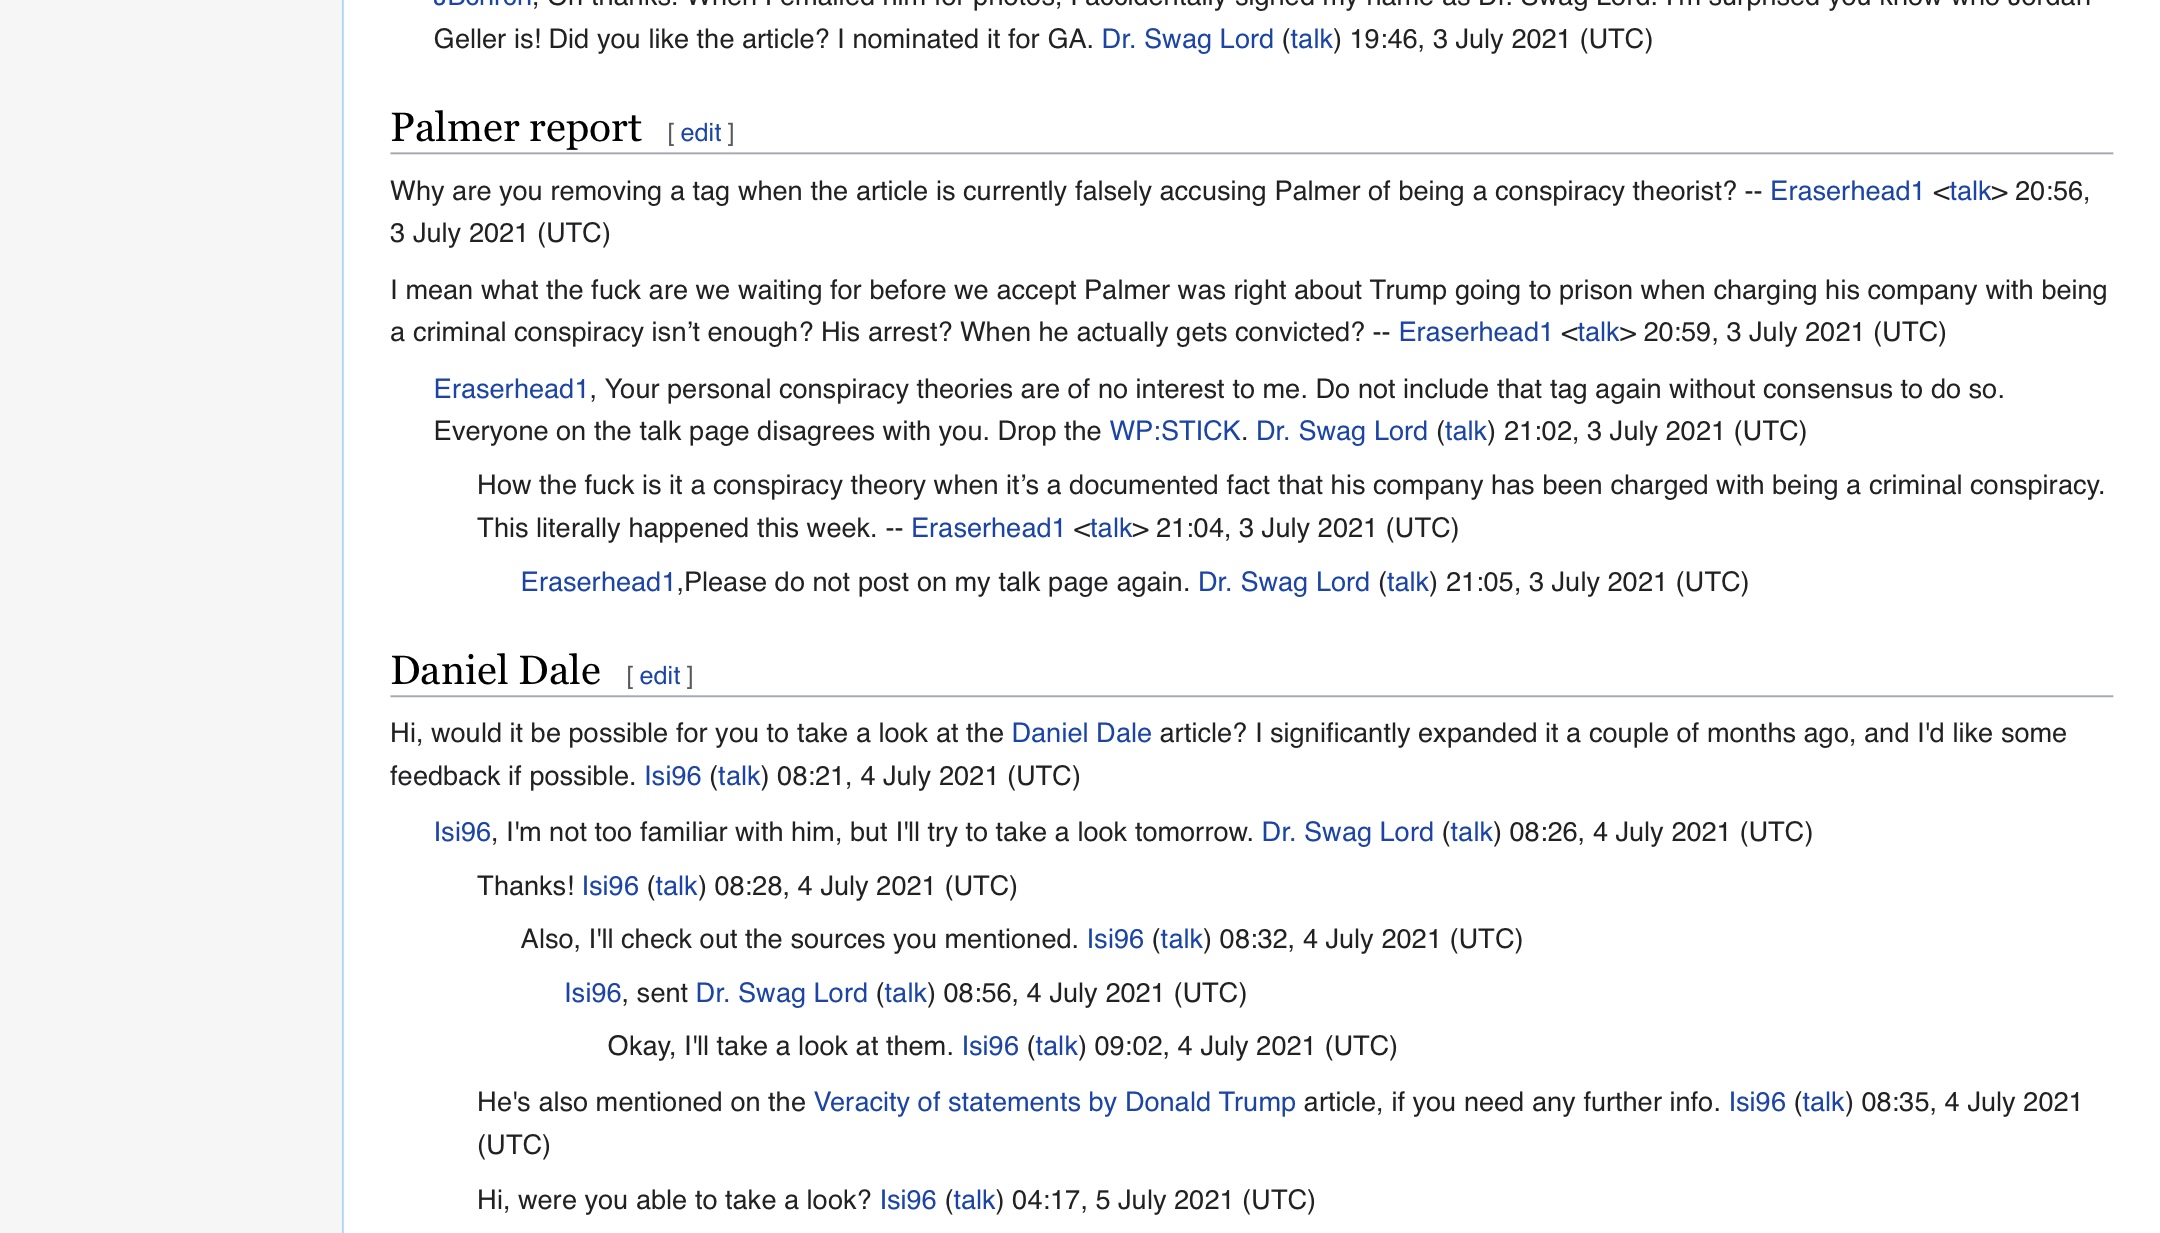Open the WP:STICK policy link
This screenshot has width=2160, height=1233.
point(1174,431)
